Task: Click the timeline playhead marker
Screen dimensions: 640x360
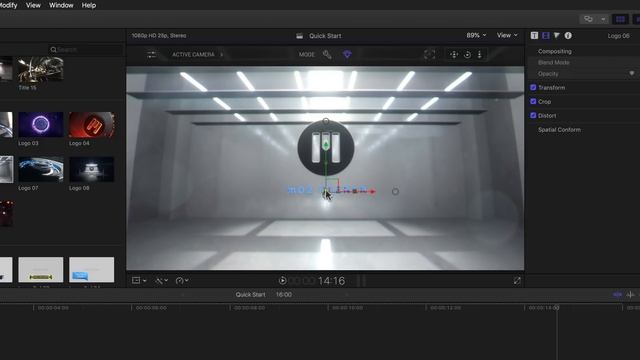Action: click(556, 308)
